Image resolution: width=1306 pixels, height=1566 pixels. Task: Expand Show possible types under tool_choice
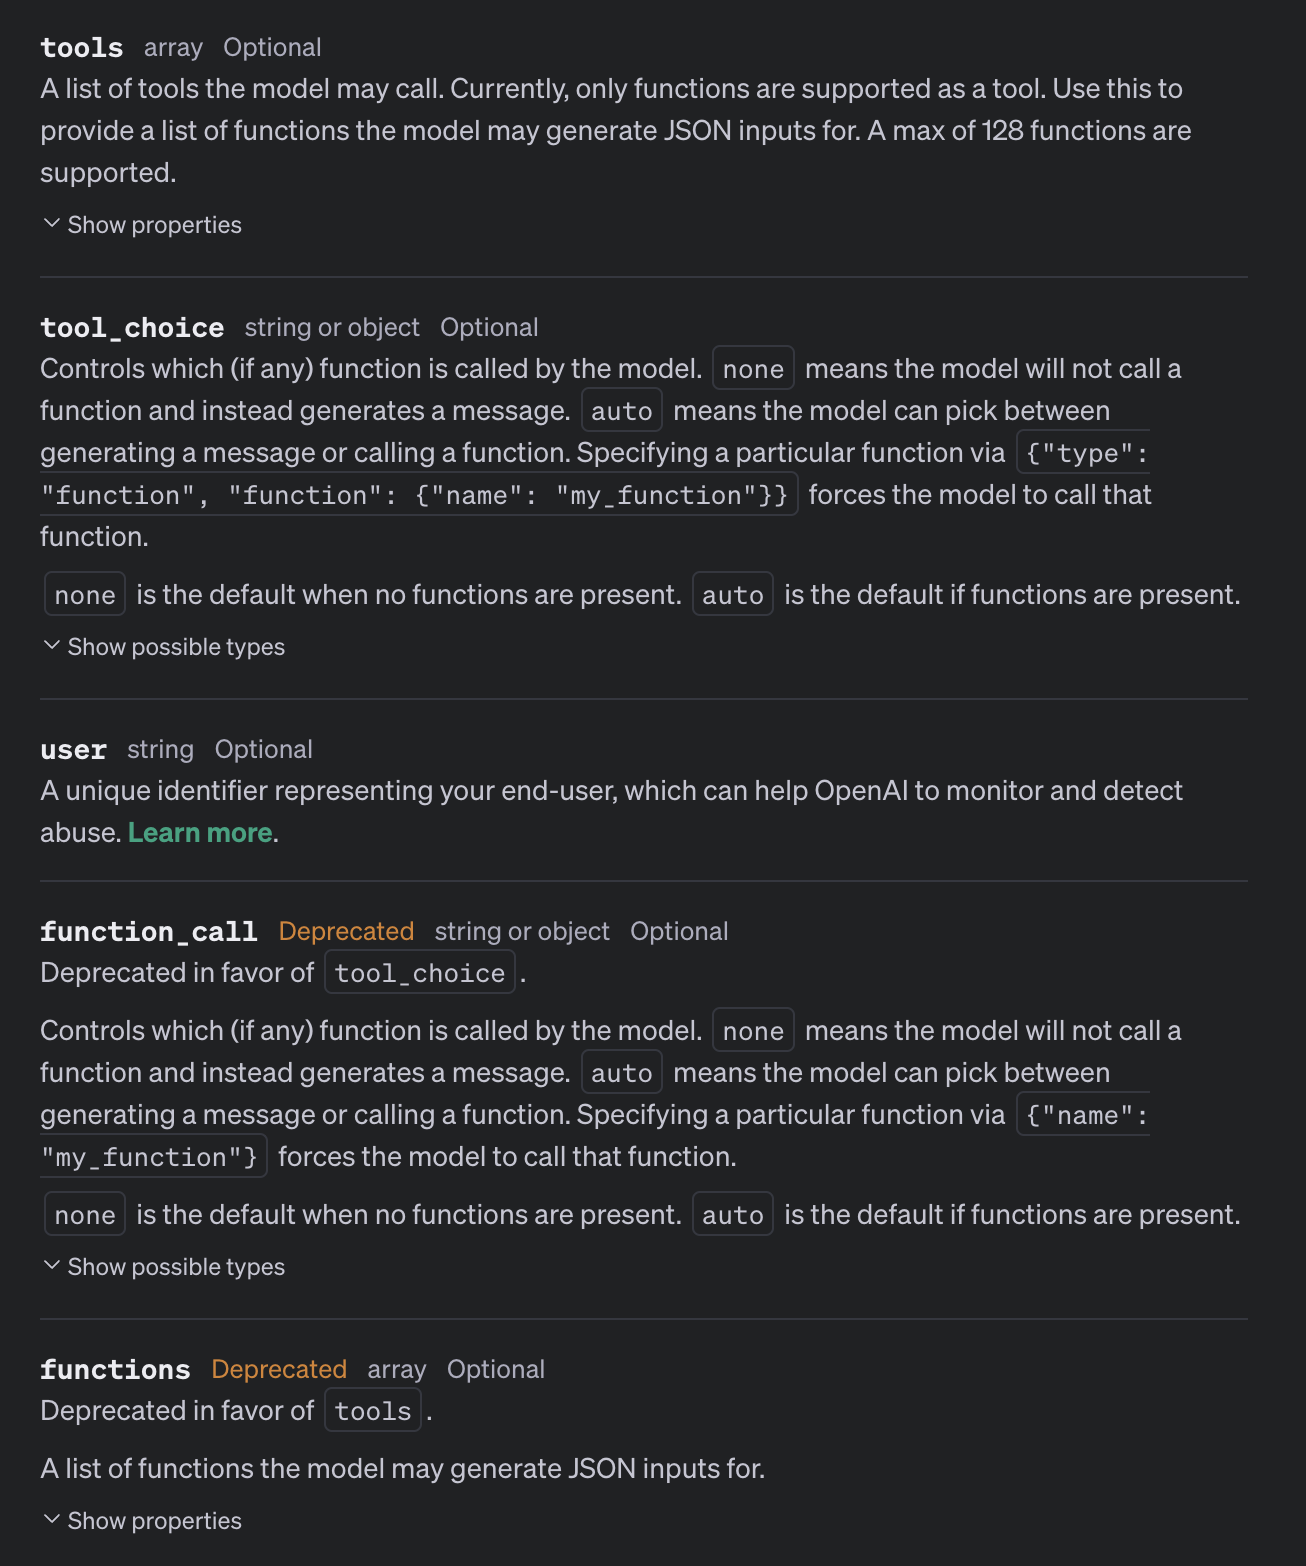coord(164,647)
